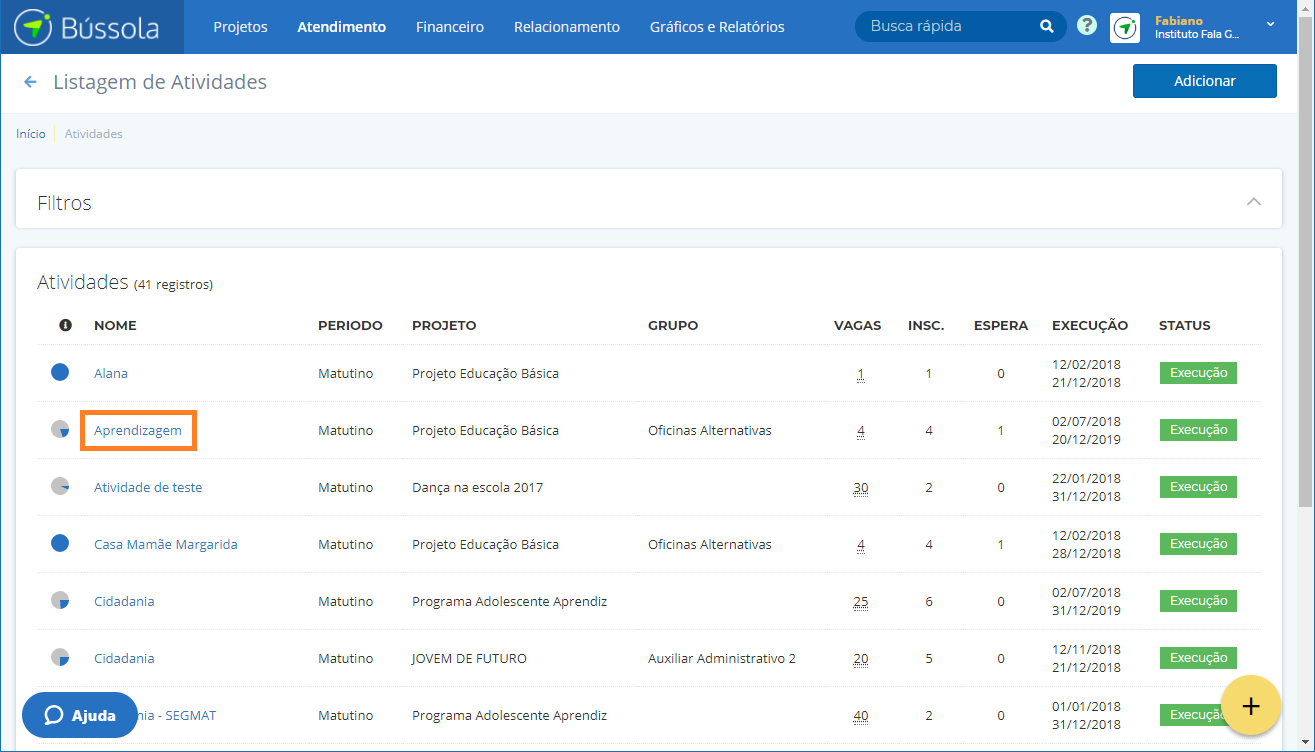
Task: Open Cidadania link in JOVEM DE FUTURO row
Action: (x=124, y=658)
